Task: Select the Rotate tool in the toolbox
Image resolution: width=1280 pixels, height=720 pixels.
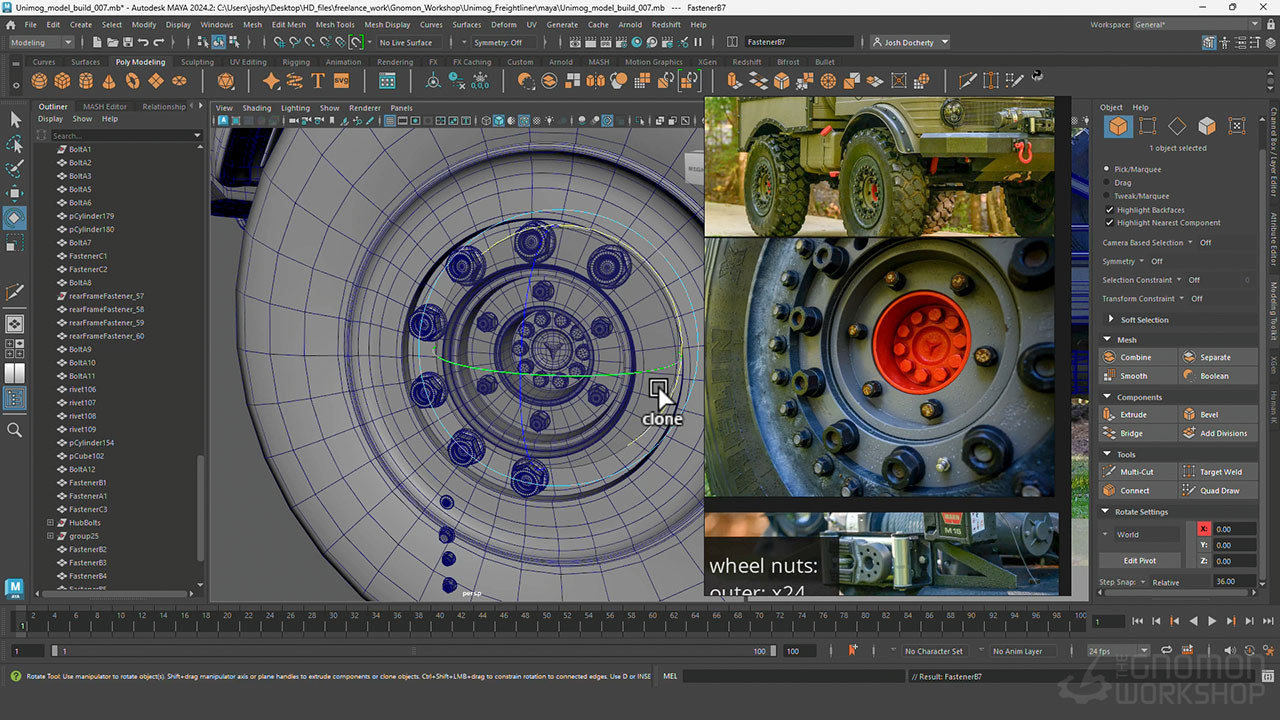Action: click(x=15, y=217)
